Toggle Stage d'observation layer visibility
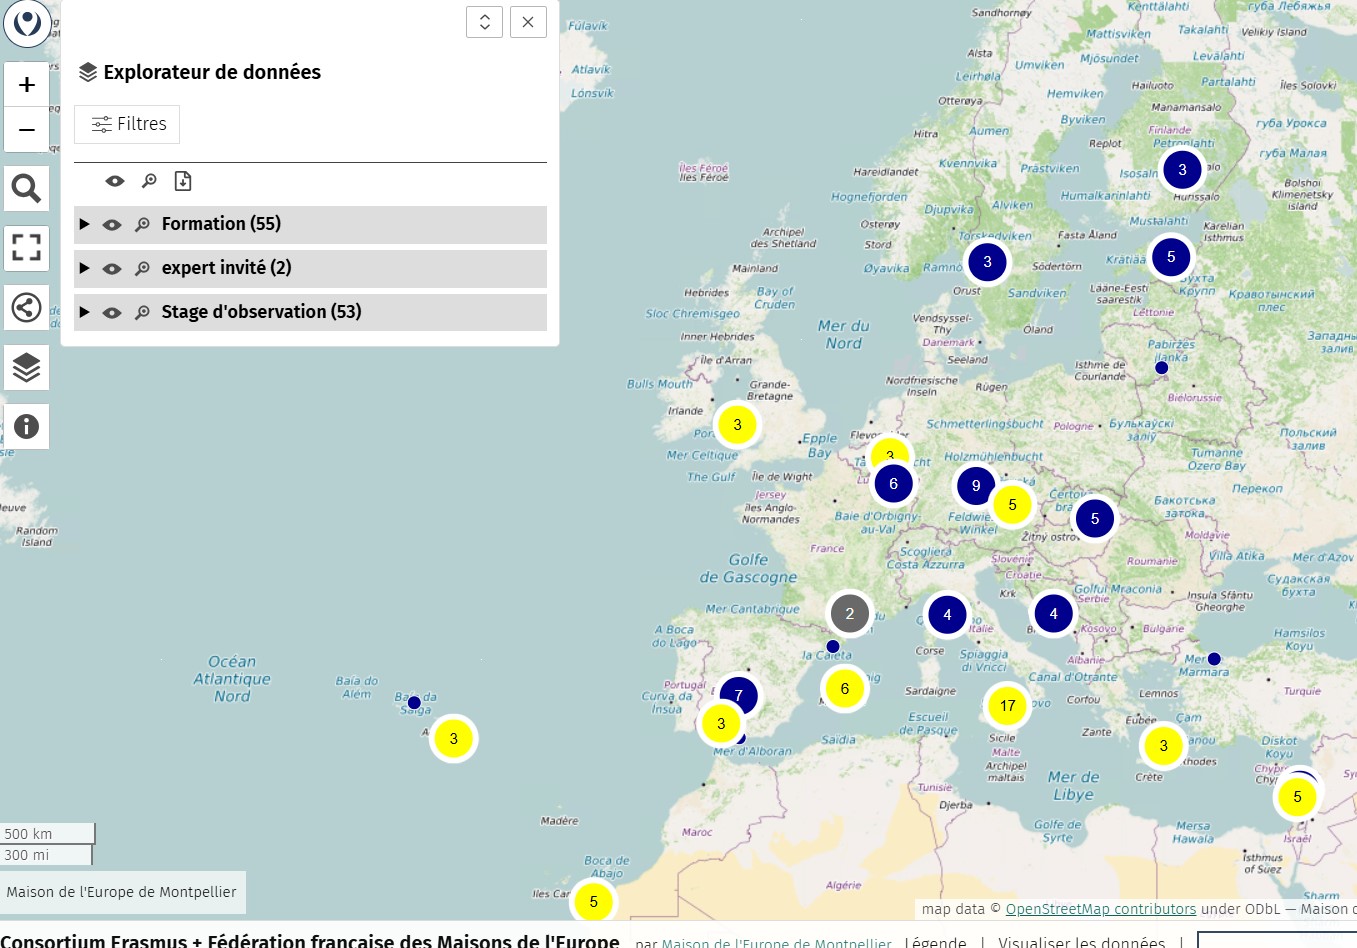The width and height of the screenshot is (1357, 948). click(112, 313)
